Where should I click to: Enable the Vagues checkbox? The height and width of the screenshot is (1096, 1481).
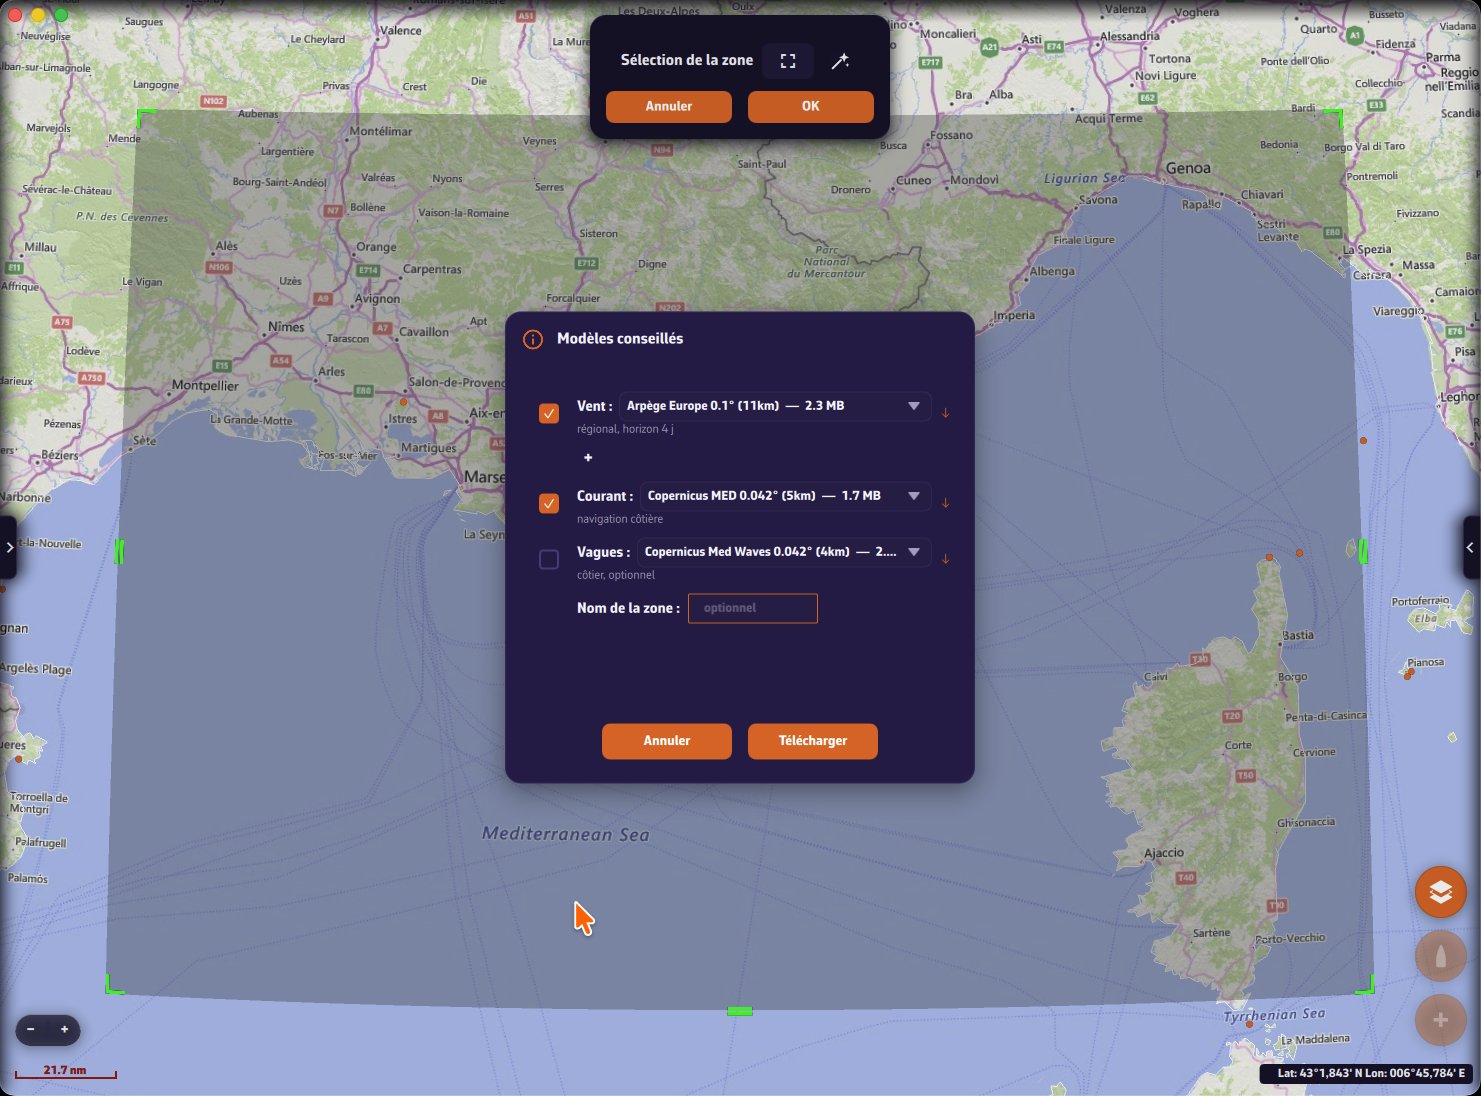click(x=549, y=559)
